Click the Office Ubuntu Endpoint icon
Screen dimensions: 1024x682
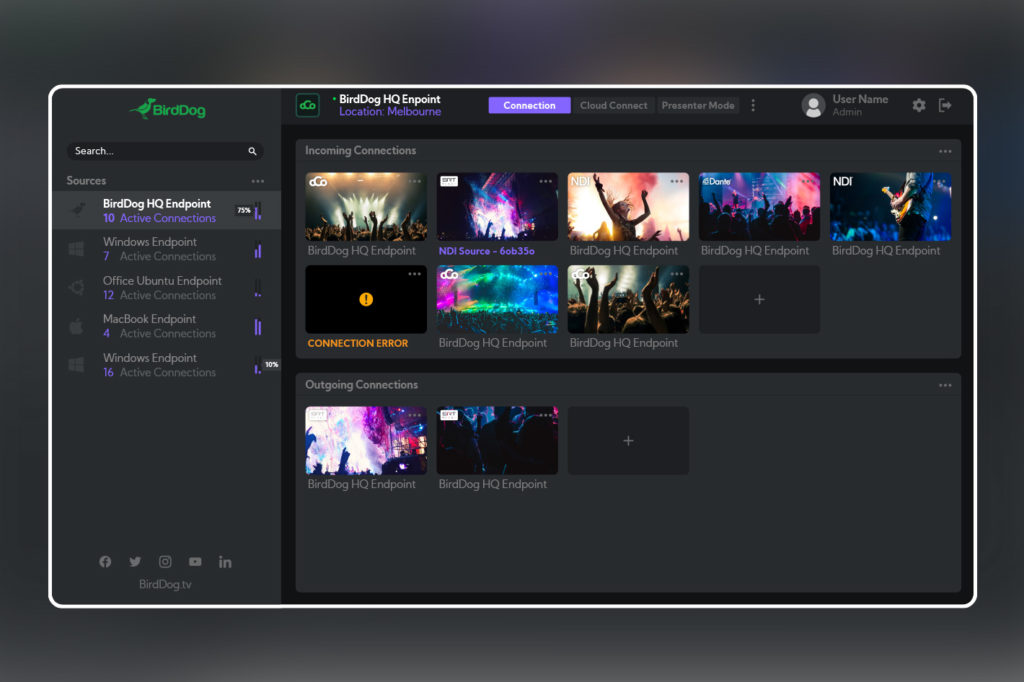(76, 287)
